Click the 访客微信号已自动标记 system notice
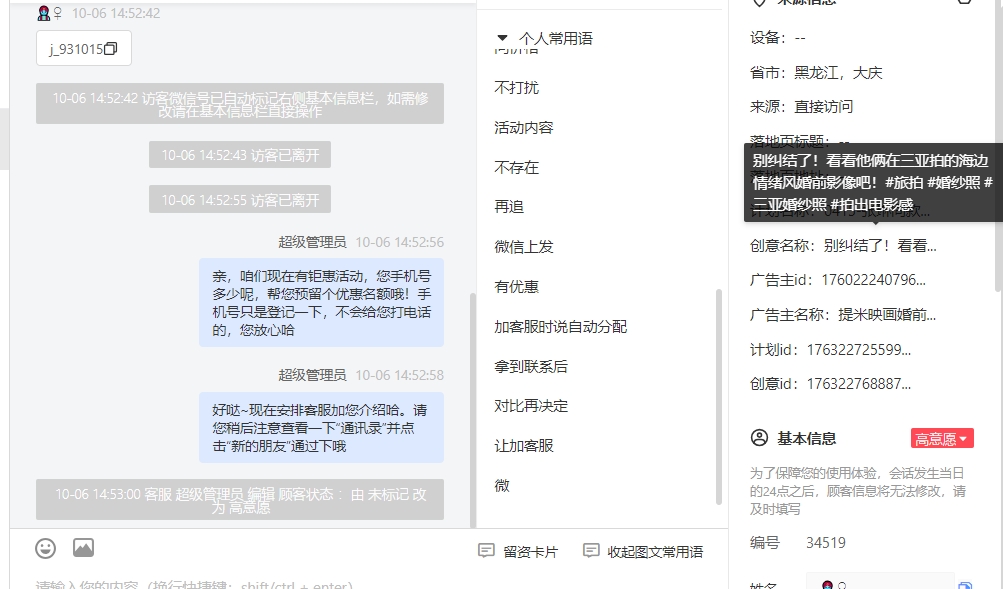The height and width of the screenshot is (589, 1003). (240, 104)
